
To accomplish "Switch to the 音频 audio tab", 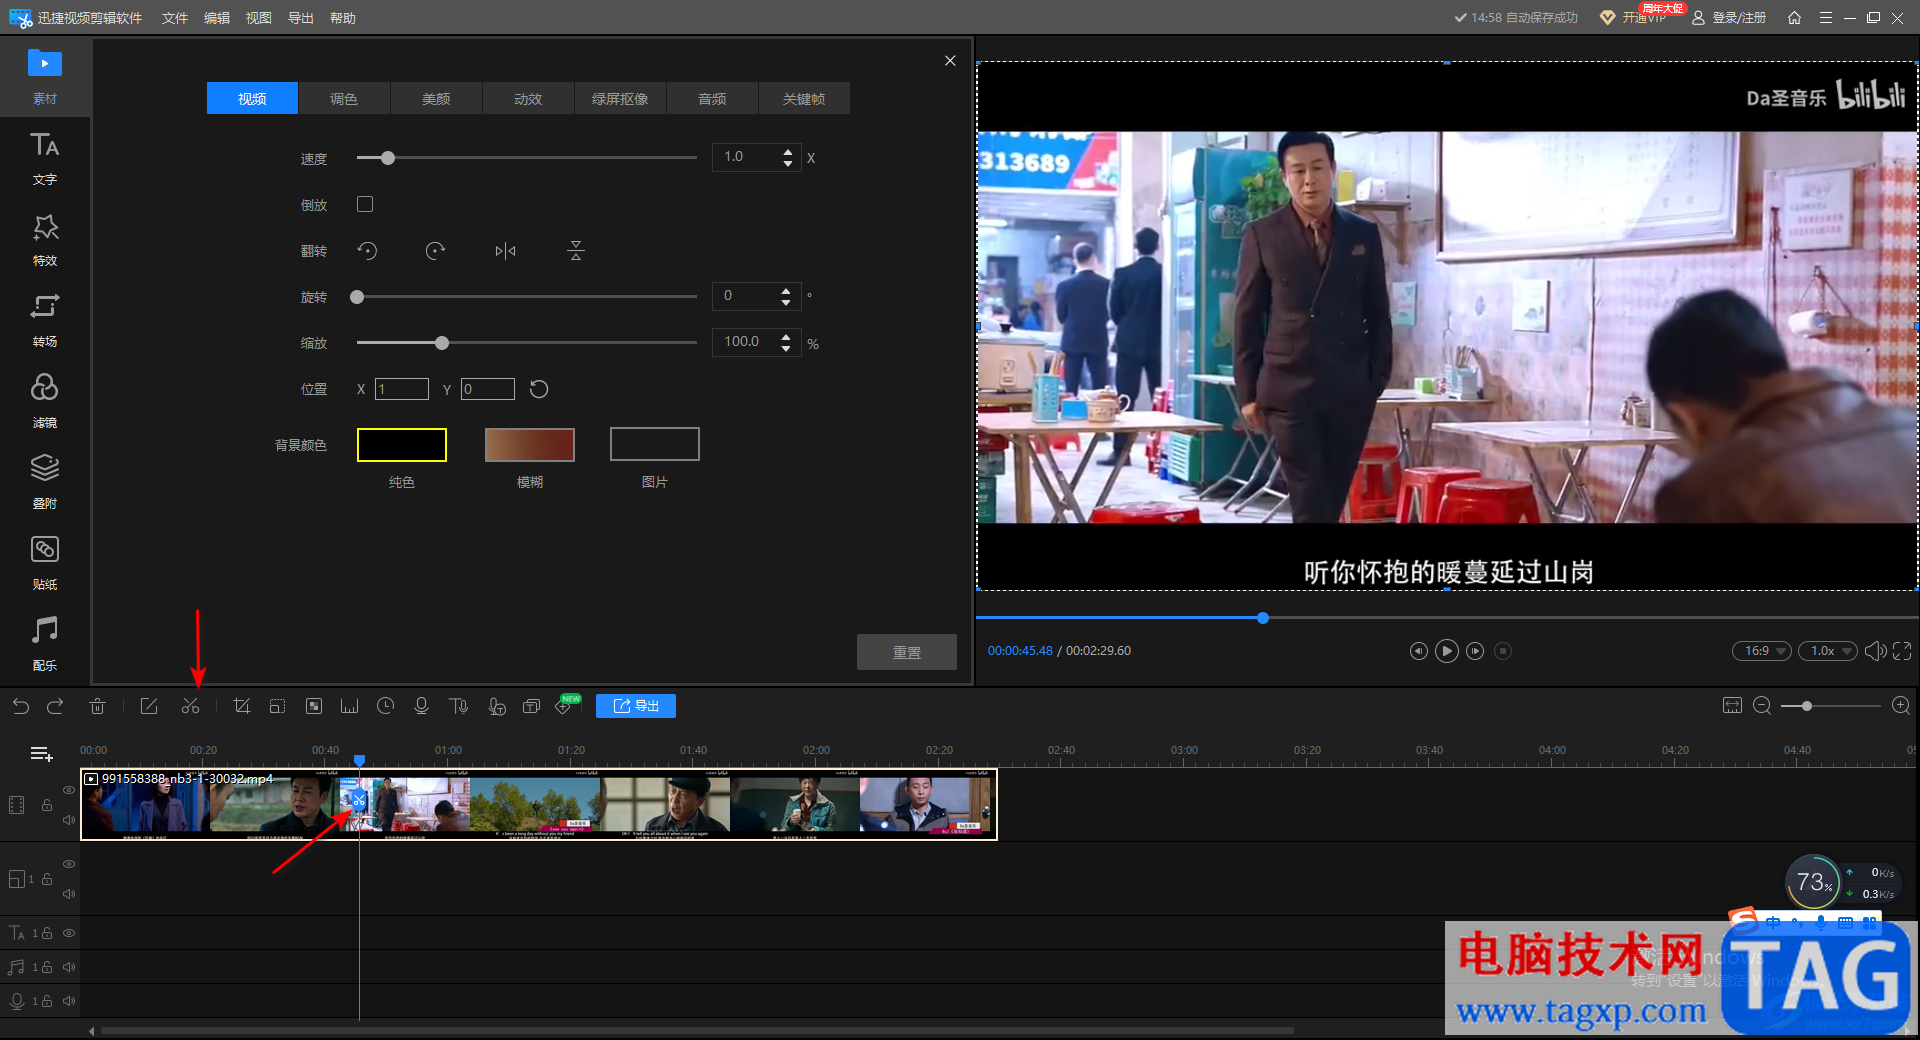I will pyautogui.click(x=712, y=98).
